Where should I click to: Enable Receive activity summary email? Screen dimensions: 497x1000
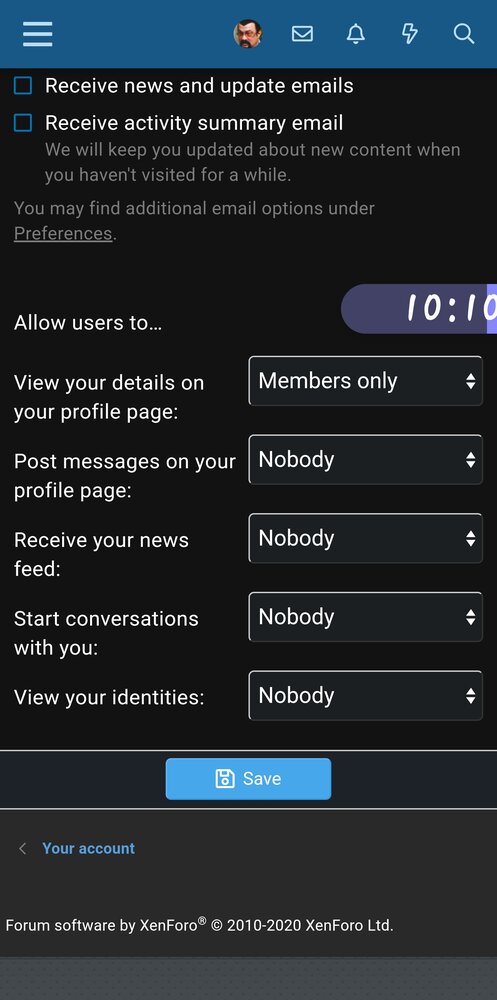point(23,122)
